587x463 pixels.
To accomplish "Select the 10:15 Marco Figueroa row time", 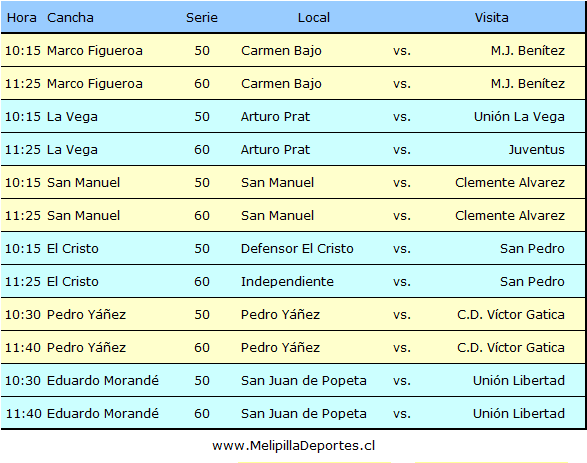I will (22, 51).
